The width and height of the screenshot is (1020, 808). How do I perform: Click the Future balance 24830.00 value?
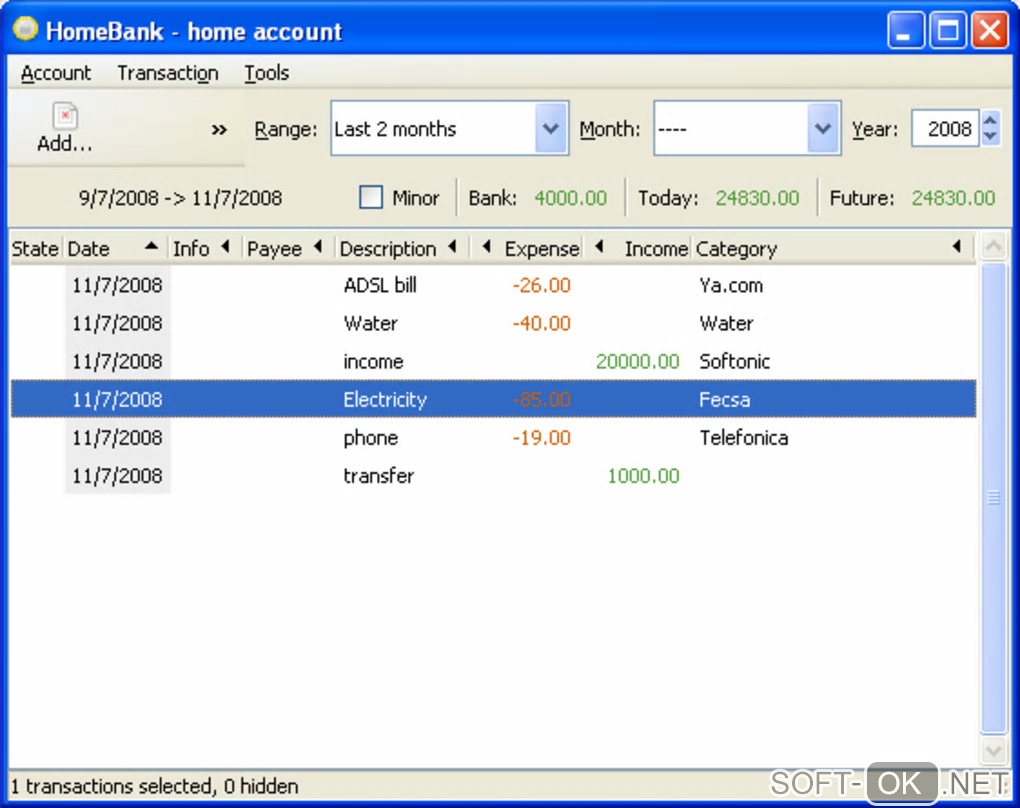coord(953,198)
